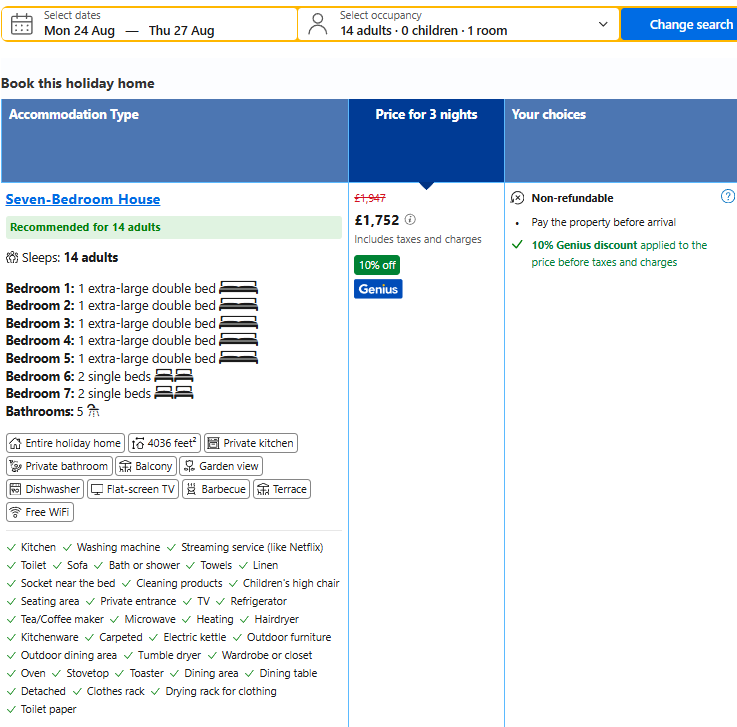The image size is (737, 727).
Task: Open the check-out date Thu 27 Aug
Action: point(181,31)
